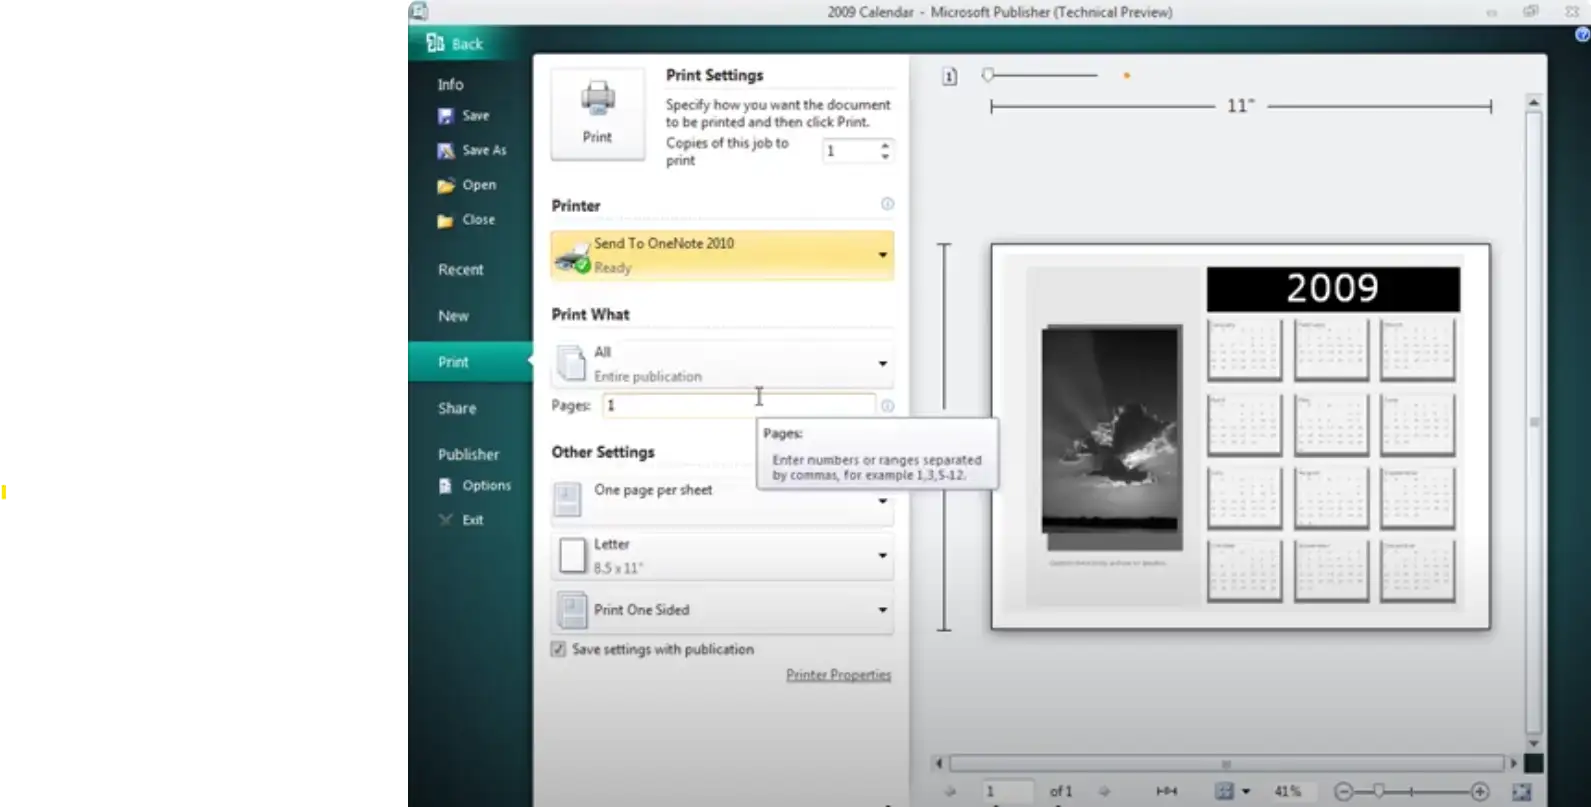The width and height of the screenshot is (1591, 807).
Task: Click the Save As icon in the sidebar
Action: pyautogui.click(x=446, y=151)
